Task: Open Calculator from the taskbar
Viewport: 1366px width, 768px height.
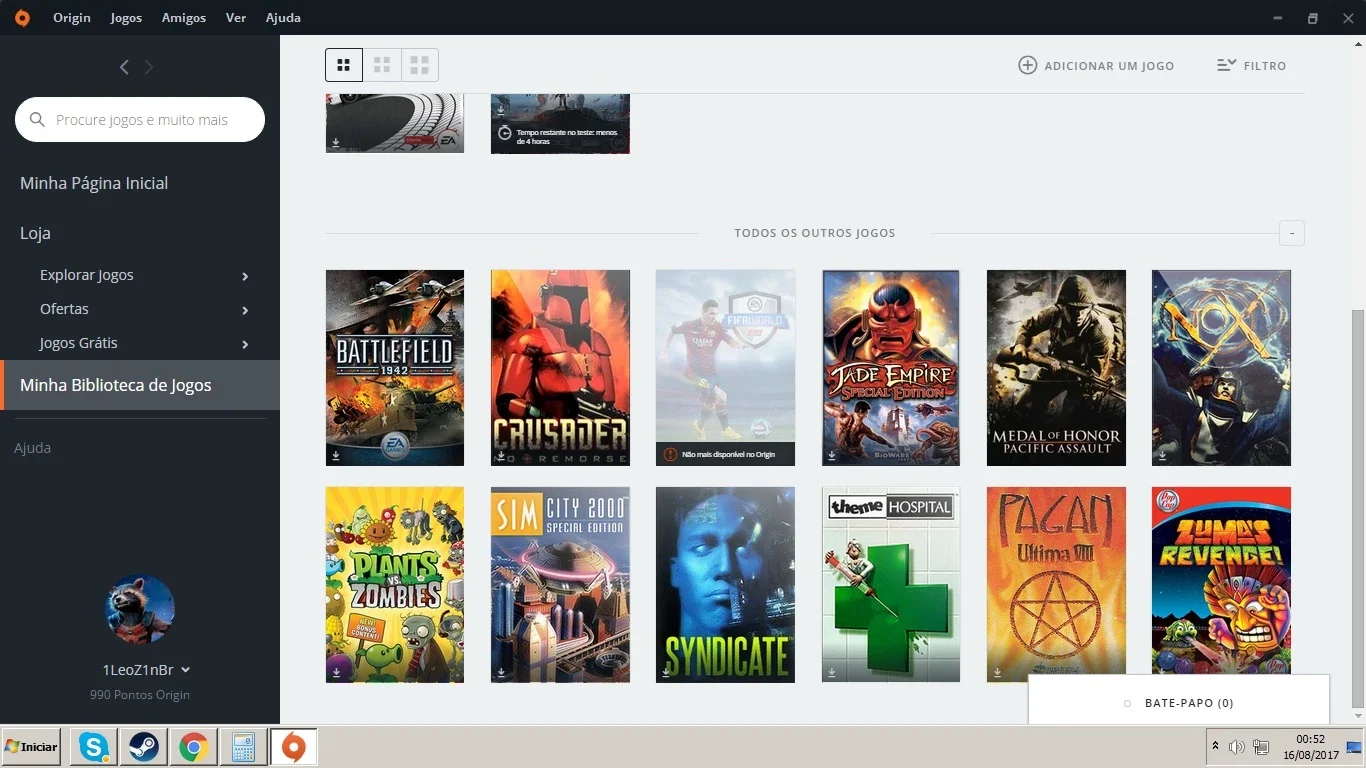Action: tap(243, 747)
